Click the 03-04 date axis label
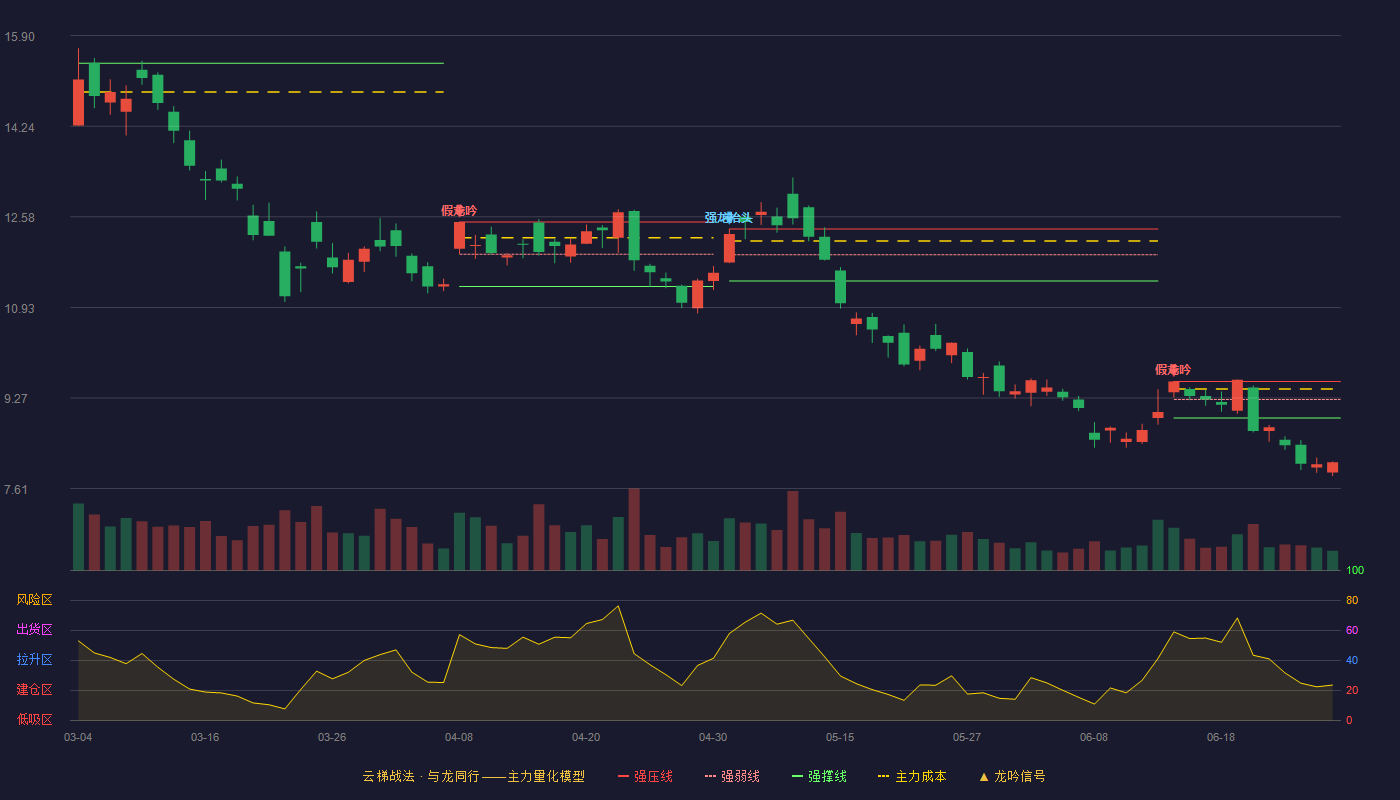Screen dimensions: 1400x800 click(78, 737)
